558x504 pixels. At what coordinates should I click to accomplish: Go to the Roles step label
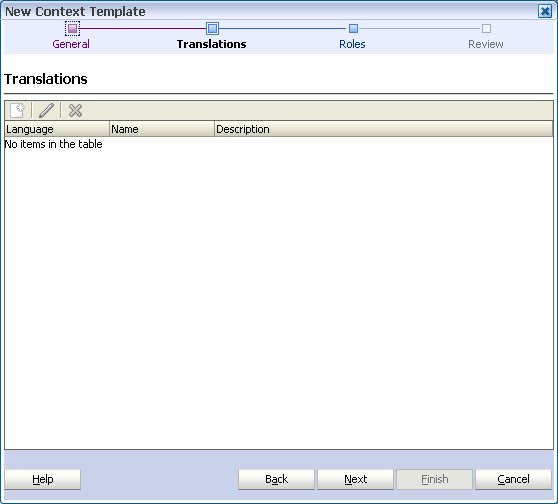(x=352, y=44)
